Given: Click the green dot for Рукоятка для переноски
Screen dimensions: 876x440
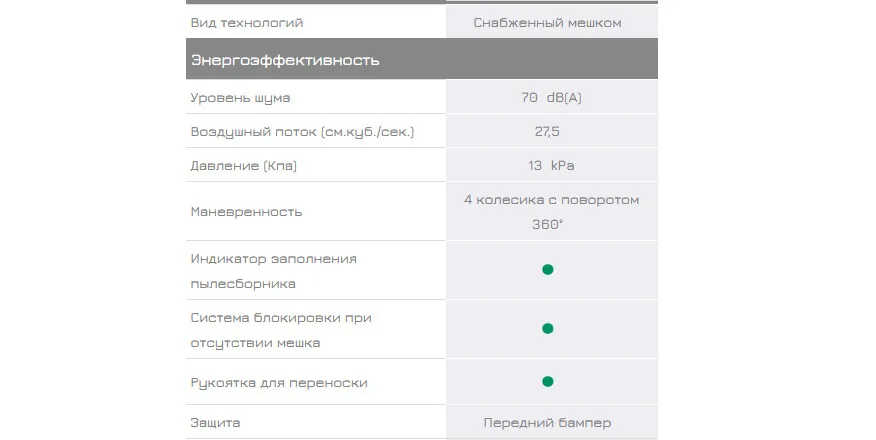Looking at the screenshot, I should (548, 381).
